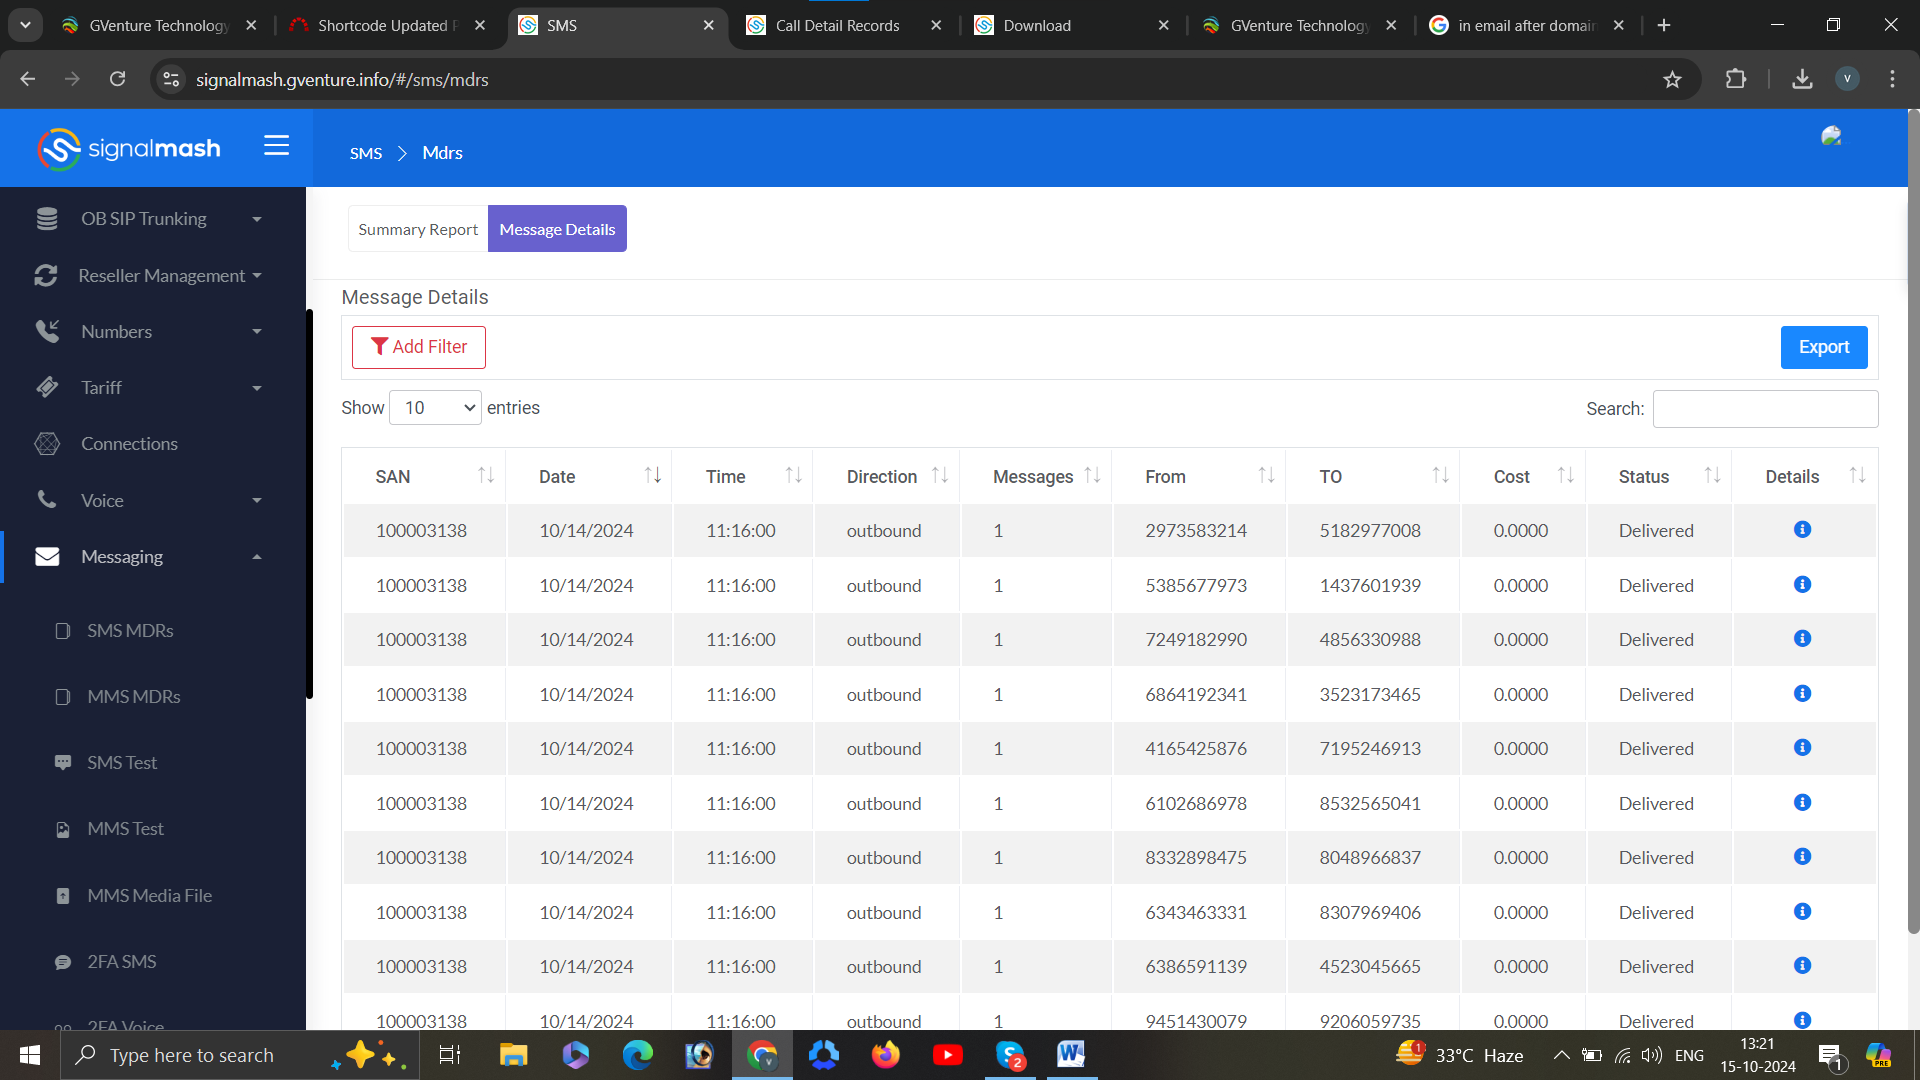This screenshot has width=1920, height=1080.
Task: Open details info icon for the first message row
Action: [1802, 530]
